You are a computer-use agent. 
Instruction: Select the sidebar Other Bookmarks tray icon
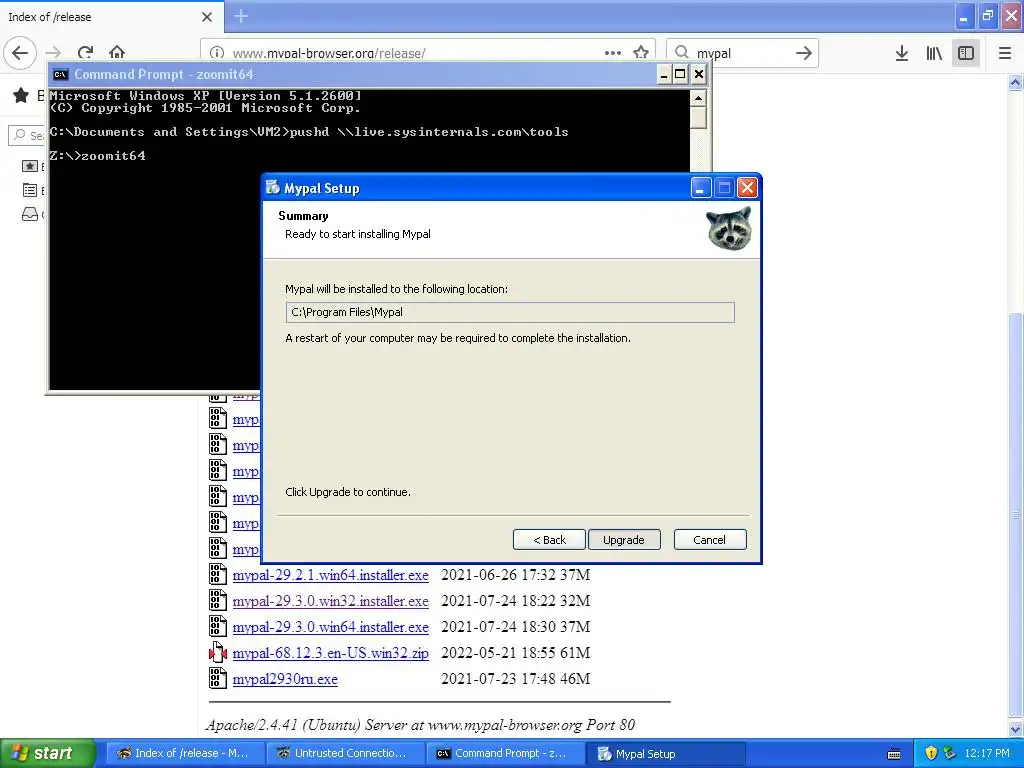point(30,214)
